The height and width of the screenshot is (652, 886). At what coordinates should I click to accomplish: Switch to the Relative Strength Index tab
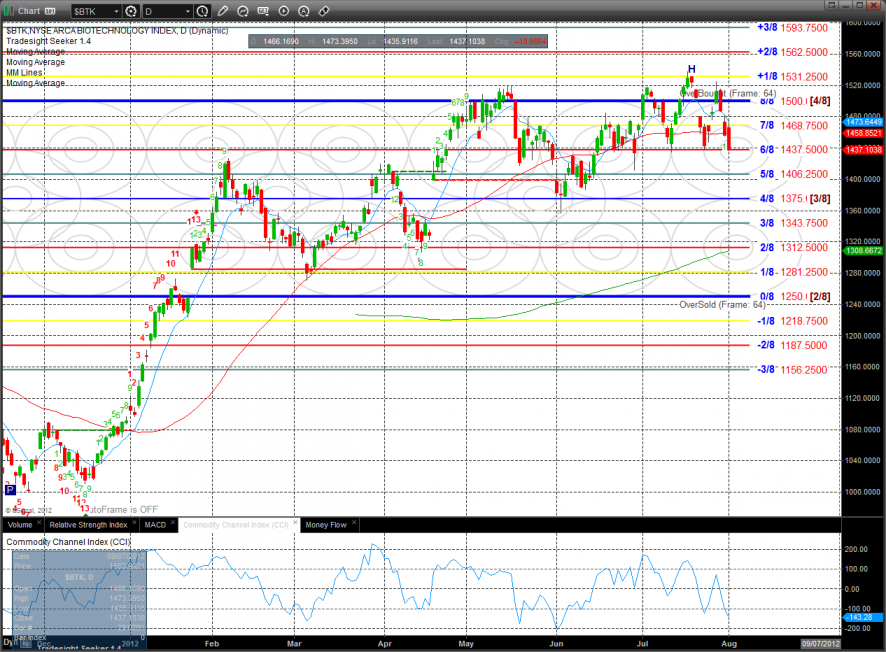pyautogui.click(x=85, y=524)
